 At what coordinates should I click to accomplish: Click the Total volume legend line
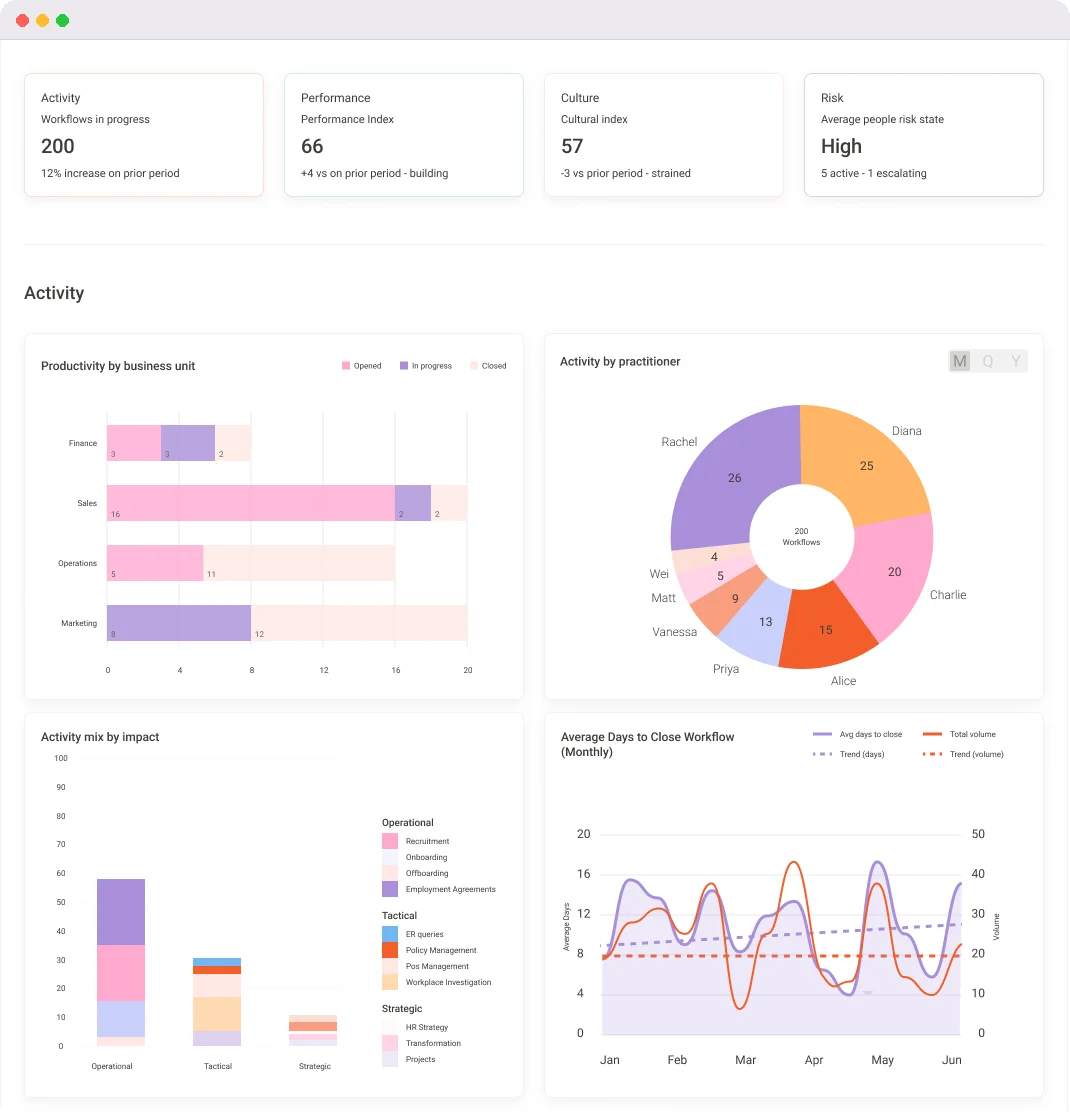click(x=932, y=734)
